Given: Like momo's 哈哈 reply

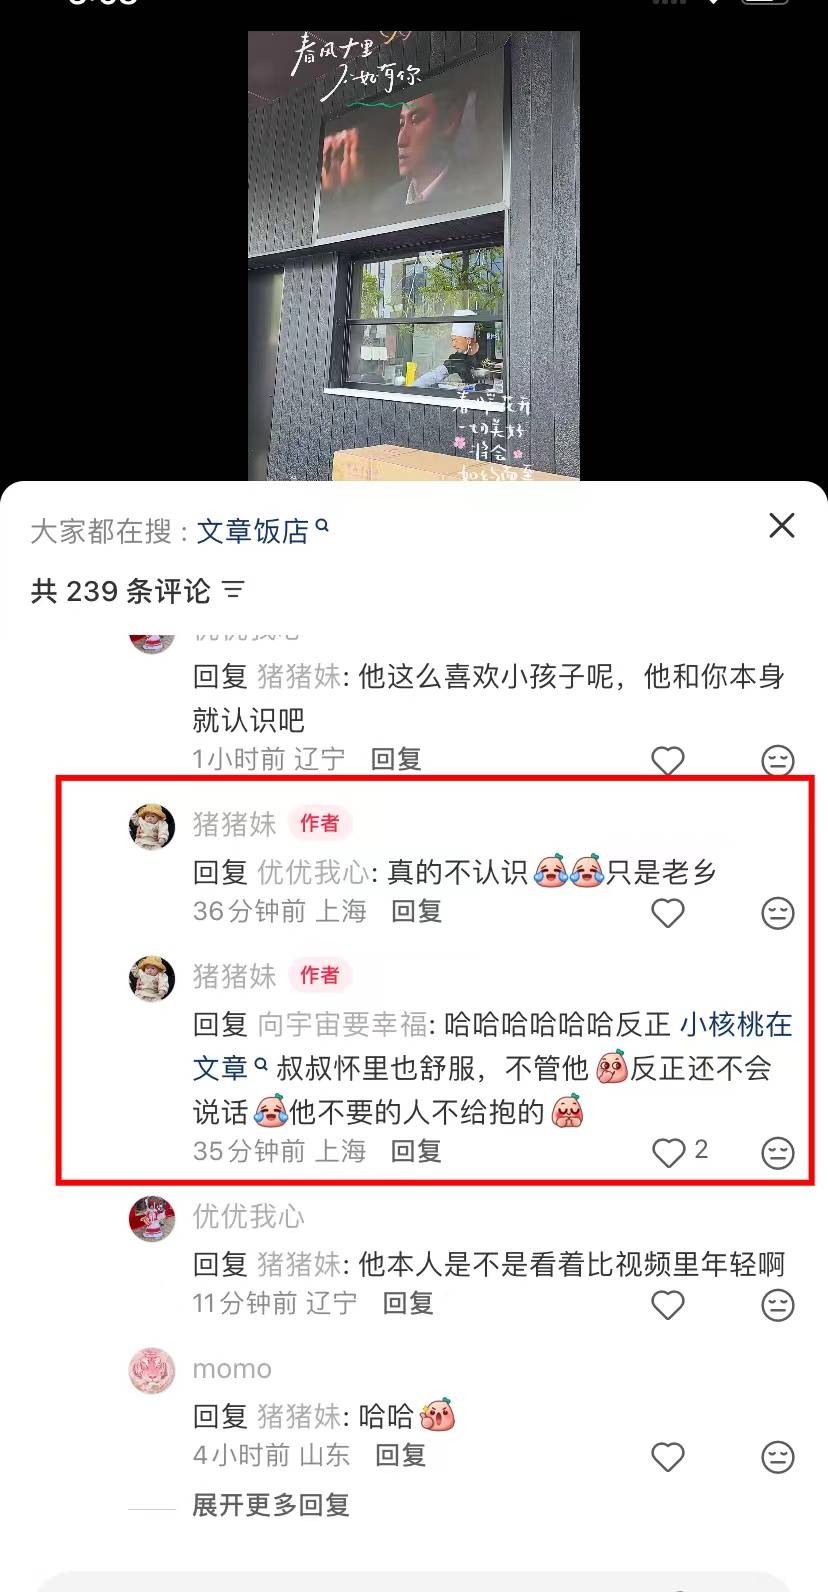Looking at the screenshot, I should pyautogui.click(x=668, y=1457).
